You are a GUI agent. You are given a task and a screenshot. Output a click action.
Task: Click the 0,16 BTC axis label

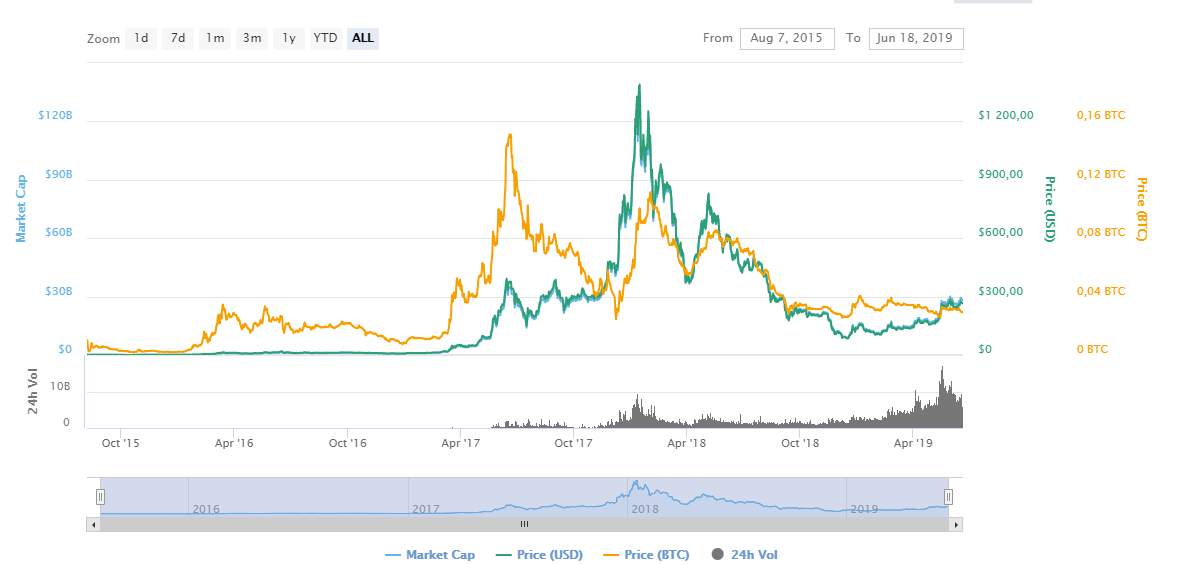point(1101,116)
